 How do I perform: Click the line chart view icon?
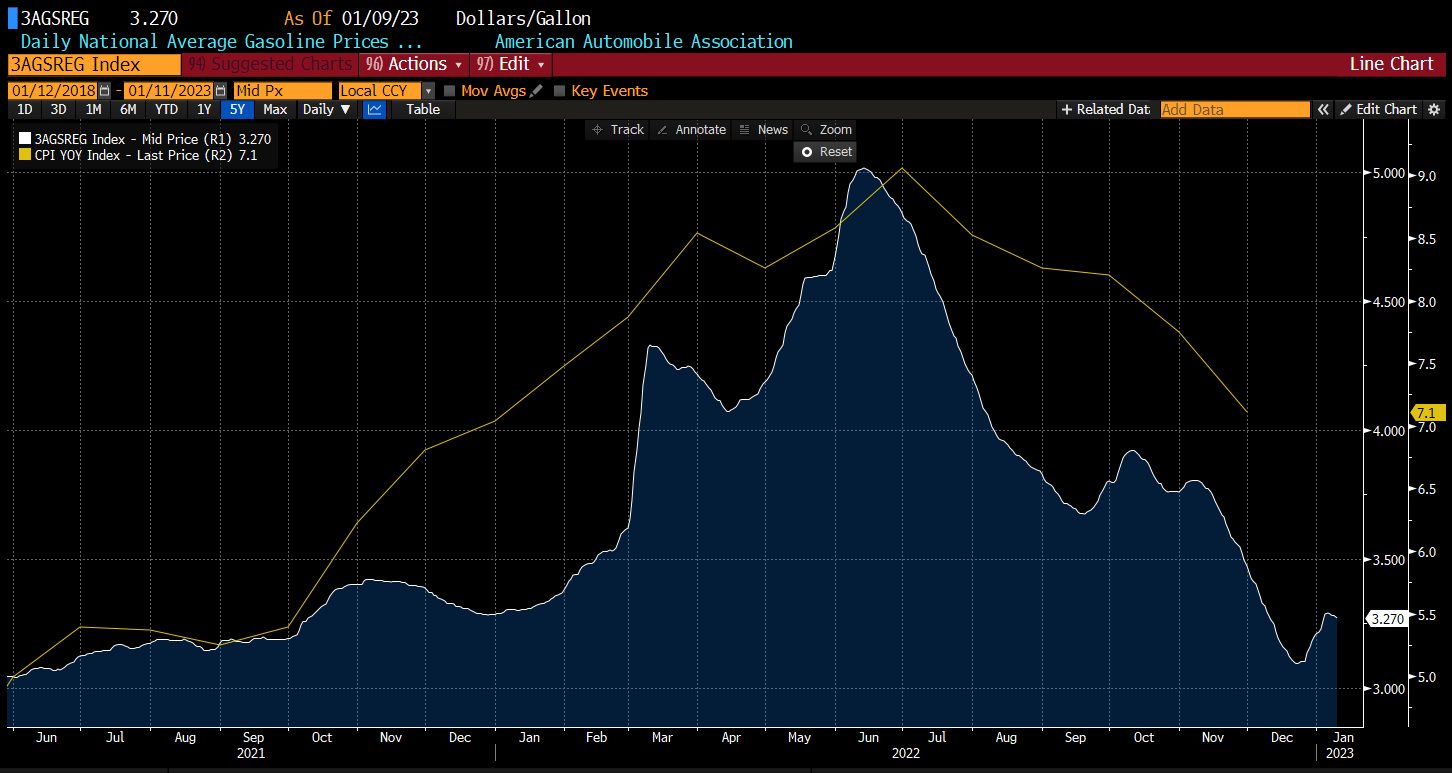click(374, 110)
